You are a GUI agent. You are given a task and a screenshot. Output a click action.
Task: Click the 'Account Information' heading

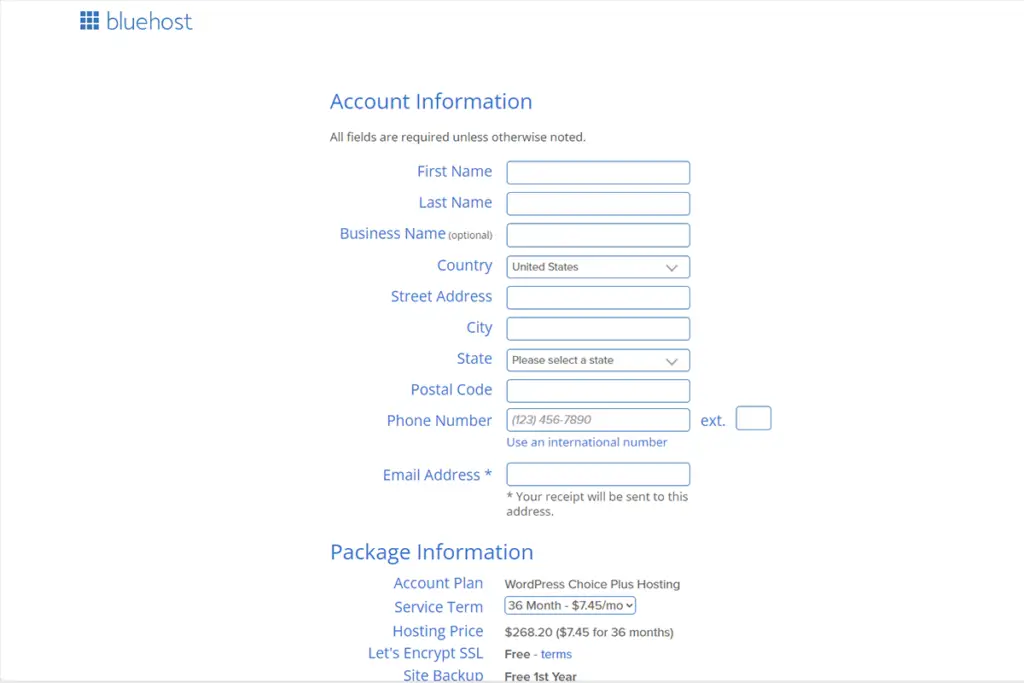pos(431,101)
